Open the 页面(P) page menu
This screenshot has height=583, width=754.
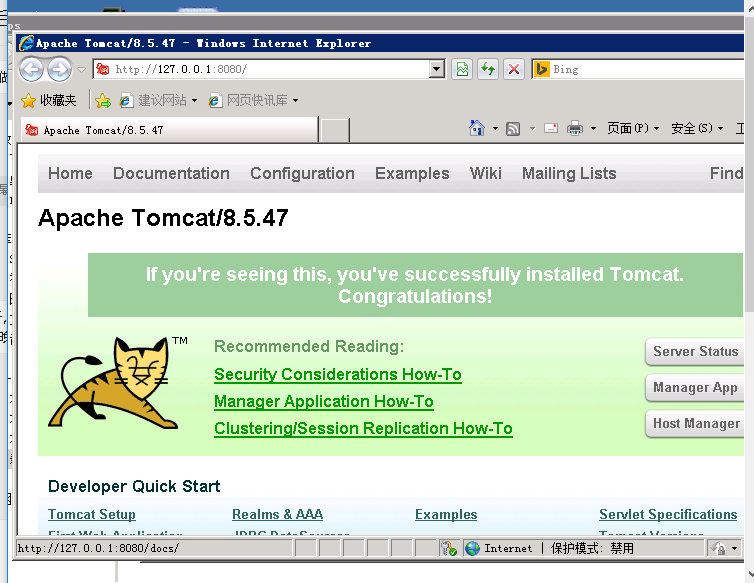(632, 128)
